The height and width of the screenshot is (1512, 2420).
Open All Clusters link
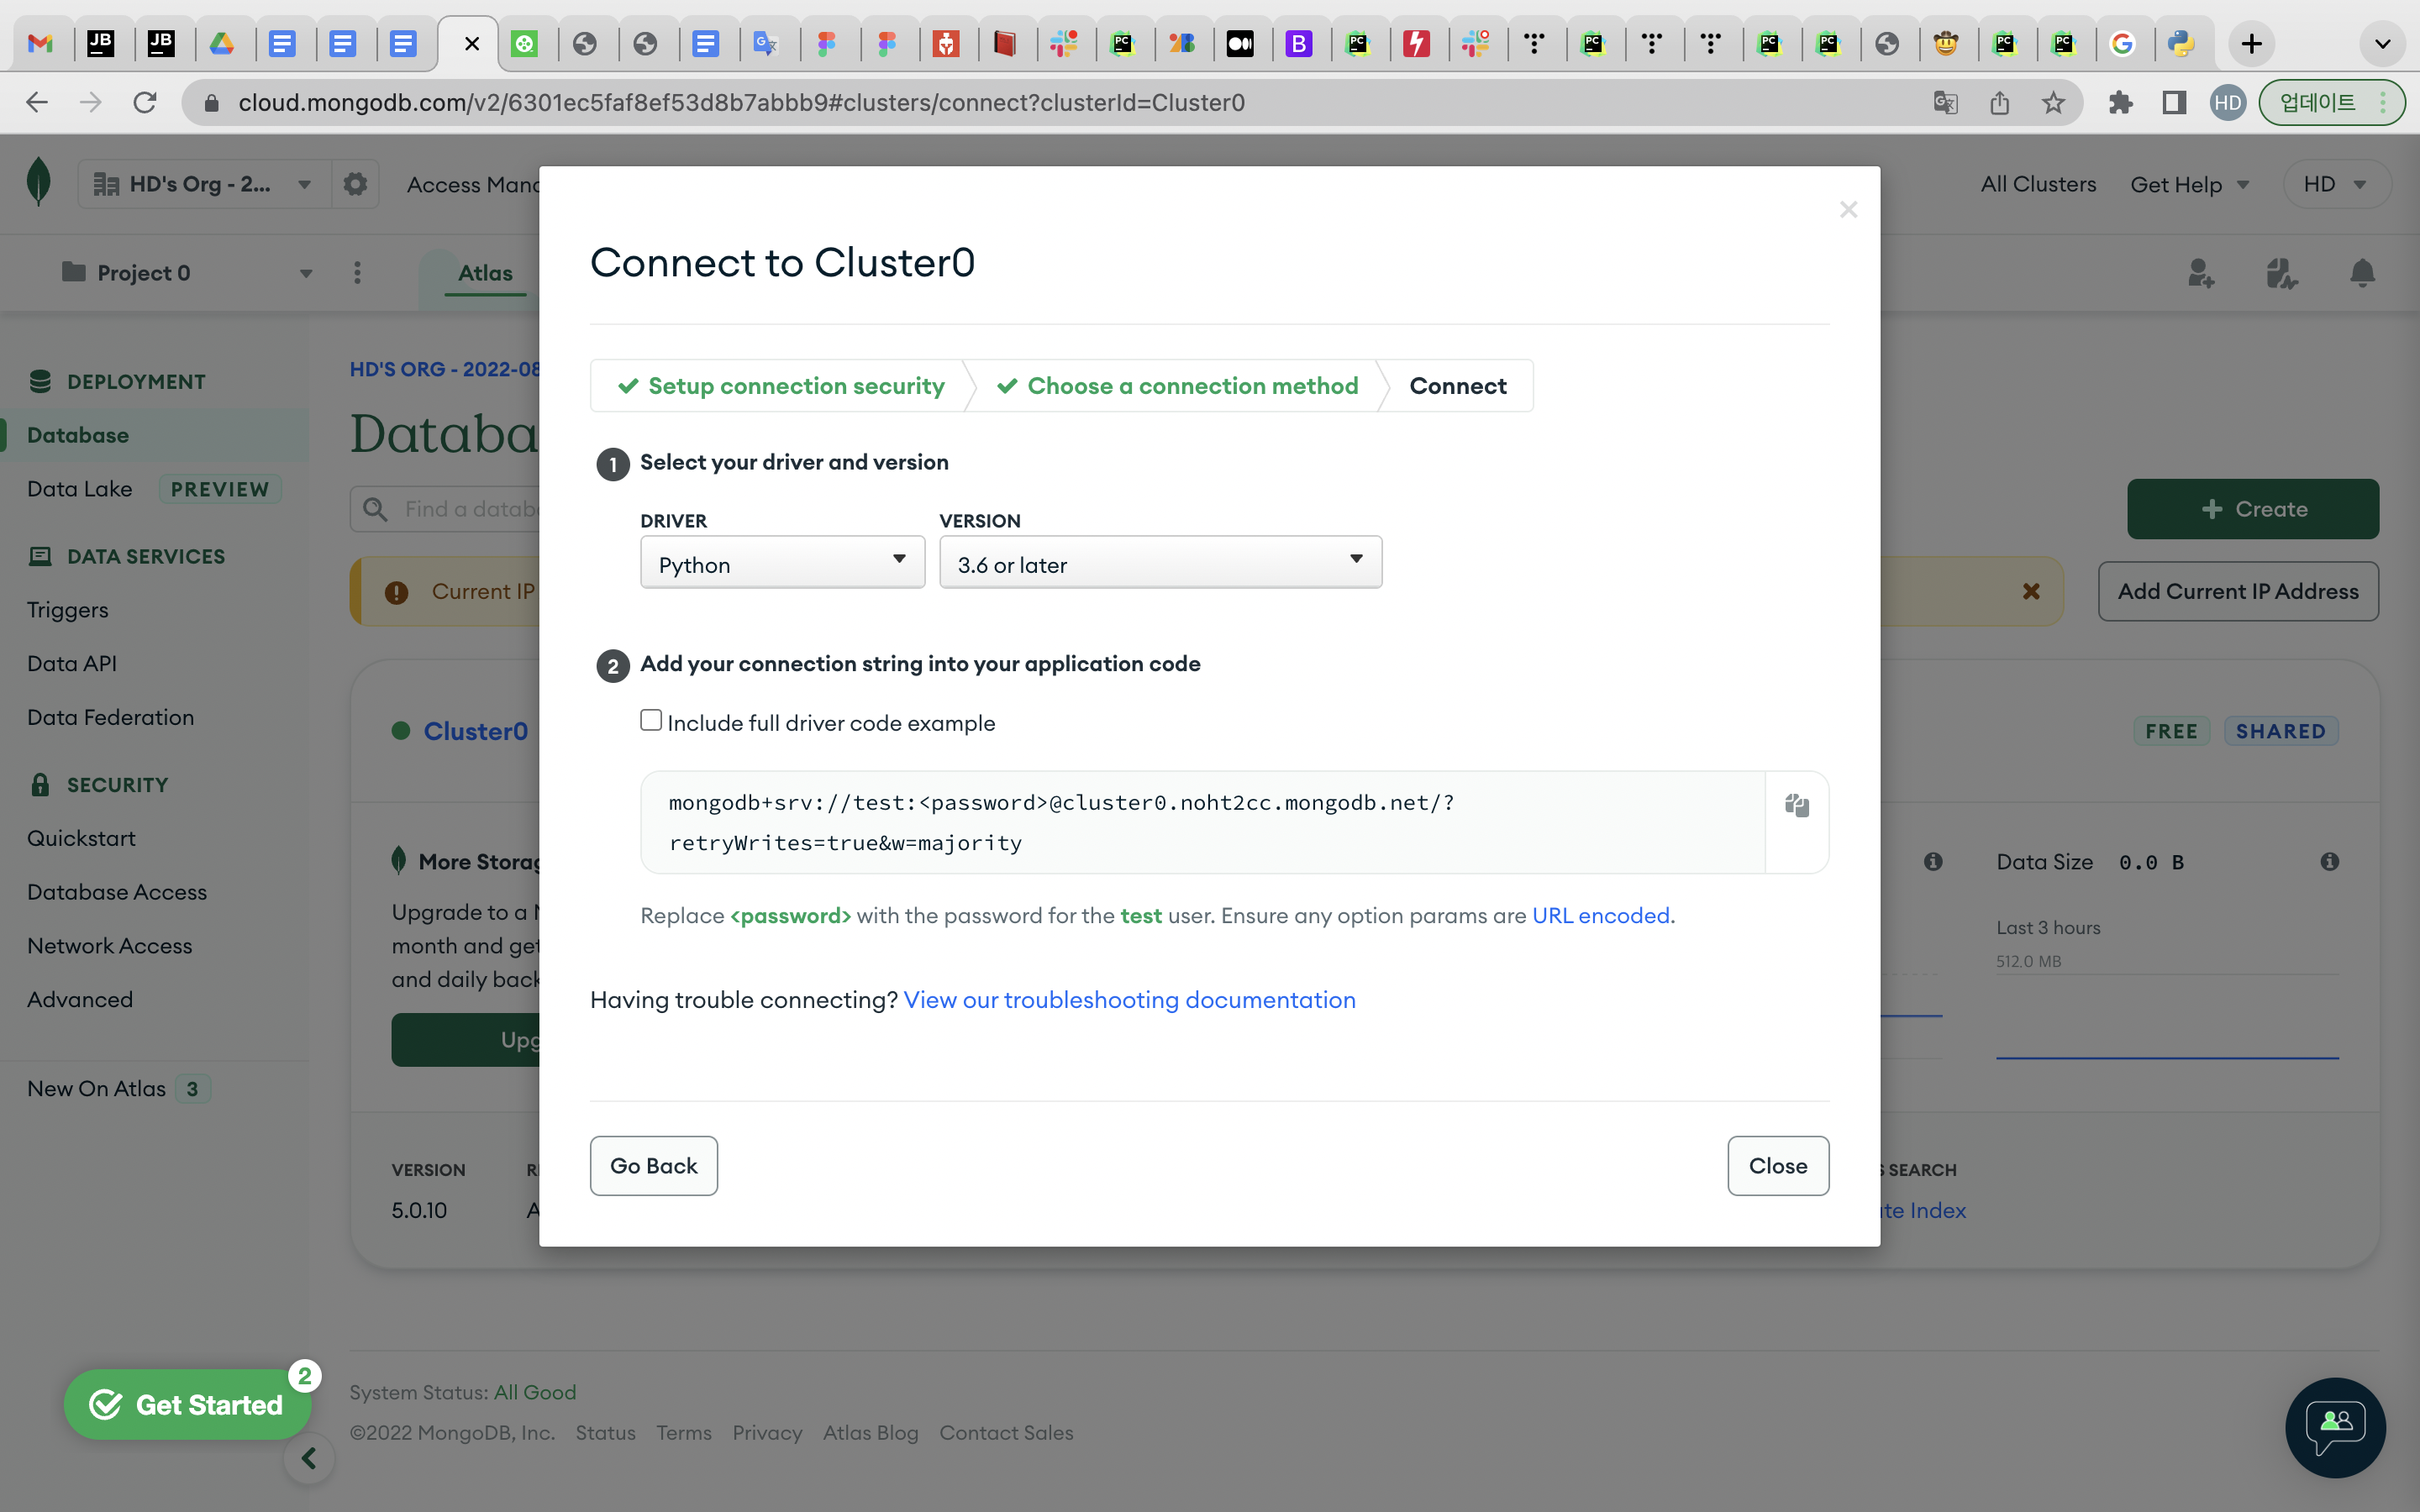click(x=2038, y=184)
